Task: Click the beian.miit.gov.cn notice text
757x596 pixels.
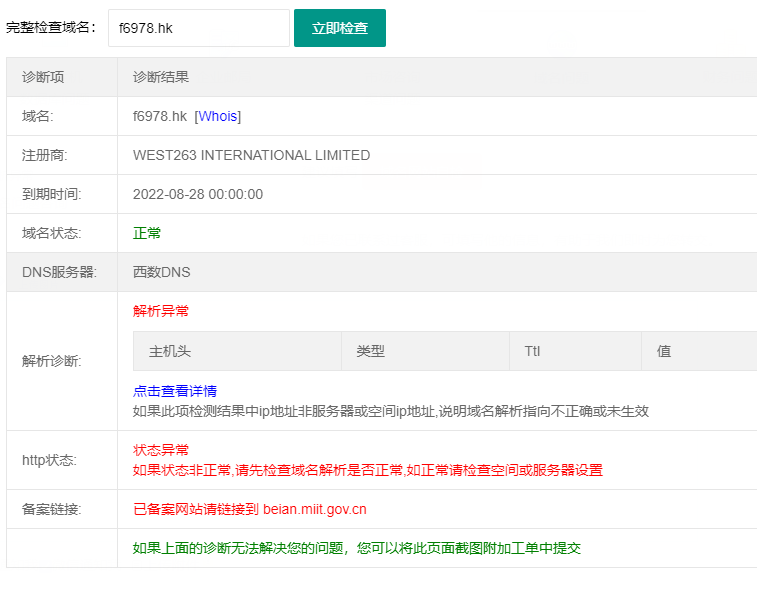Action: click(x=250, y=509)
